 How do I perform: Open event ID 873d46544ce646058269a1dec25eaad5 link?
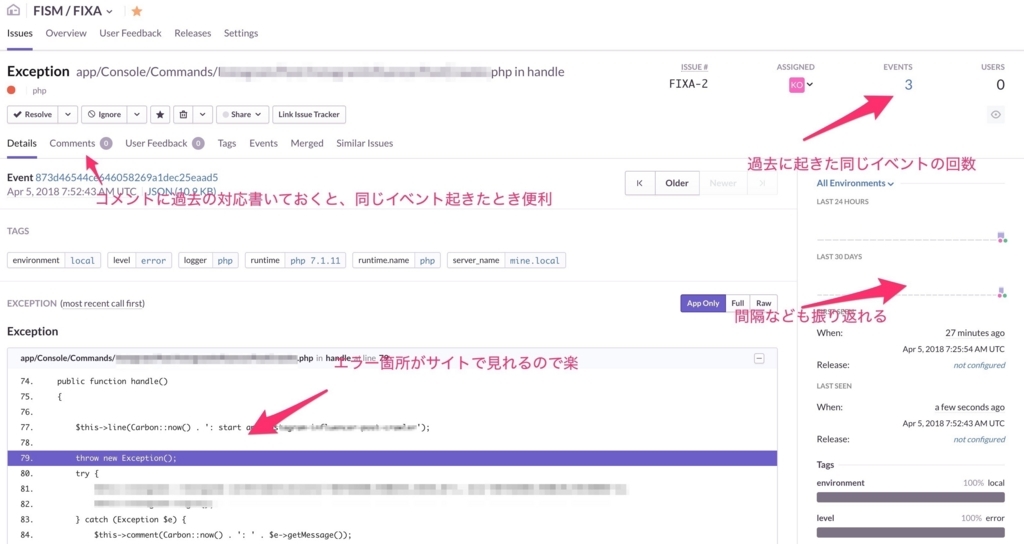click(127, 177)
